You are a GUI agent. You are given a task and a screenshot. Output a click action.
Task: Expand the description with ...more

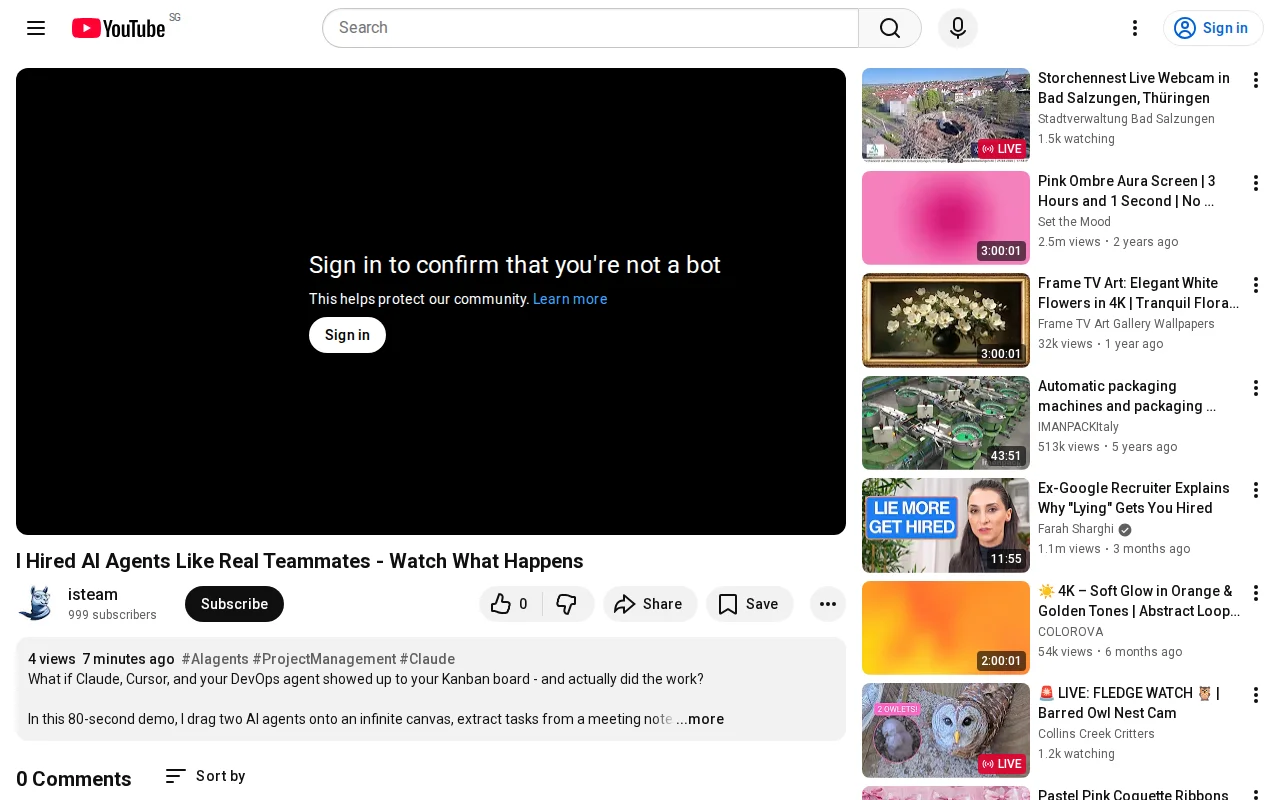coord(700,719)
